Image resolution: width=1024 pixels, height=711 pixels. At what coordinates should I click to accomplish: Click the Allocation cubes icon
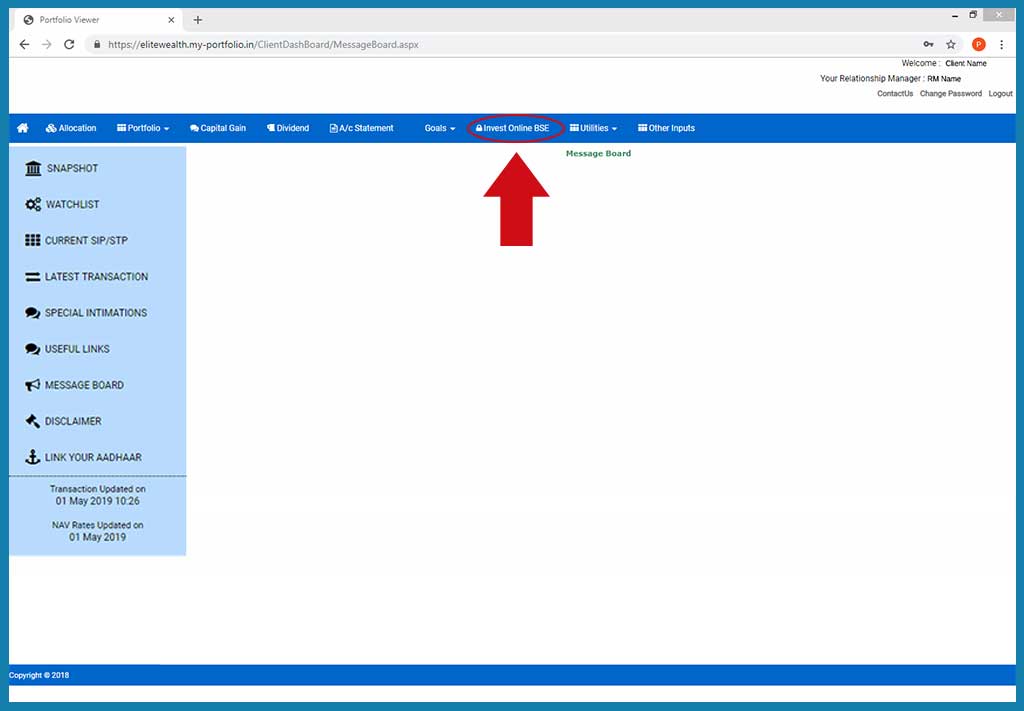coord(51,128)
